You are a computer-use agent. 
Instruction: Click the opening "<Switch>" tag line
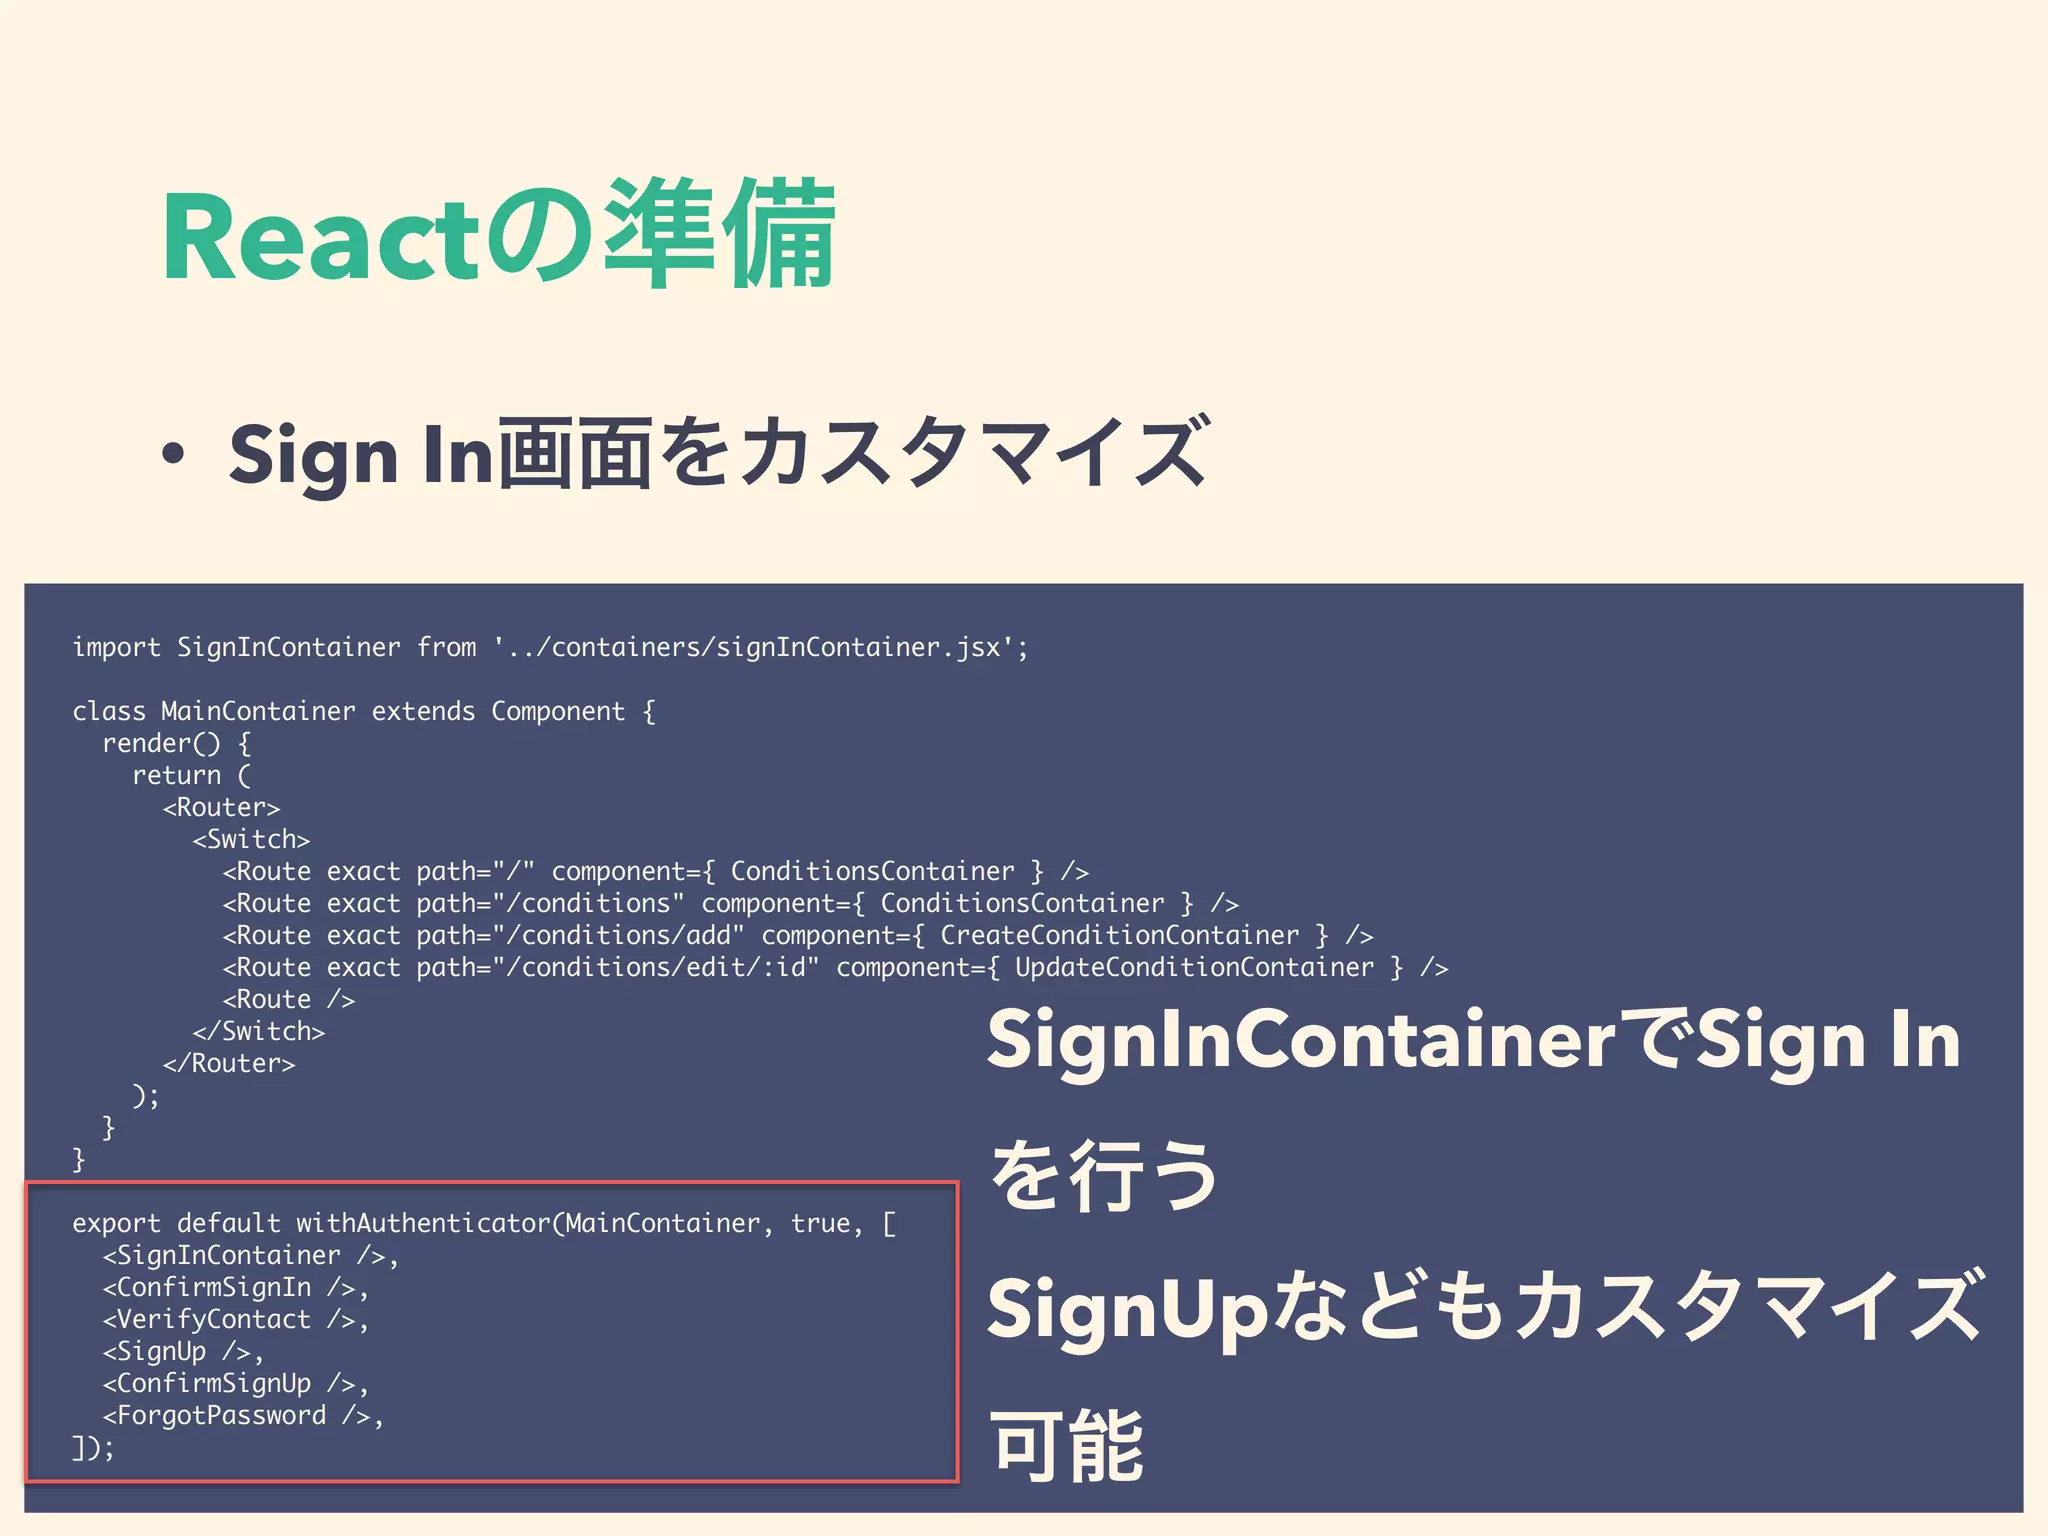(252, 839)
